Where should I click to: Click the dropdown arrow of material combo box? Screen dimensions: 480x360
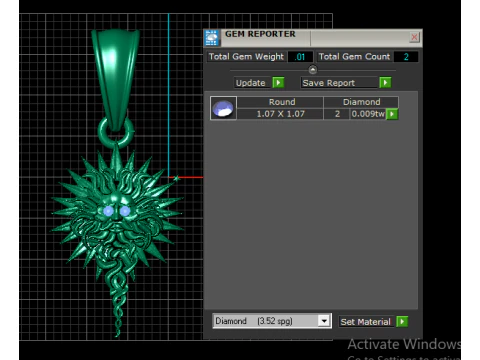click(324, 321)
